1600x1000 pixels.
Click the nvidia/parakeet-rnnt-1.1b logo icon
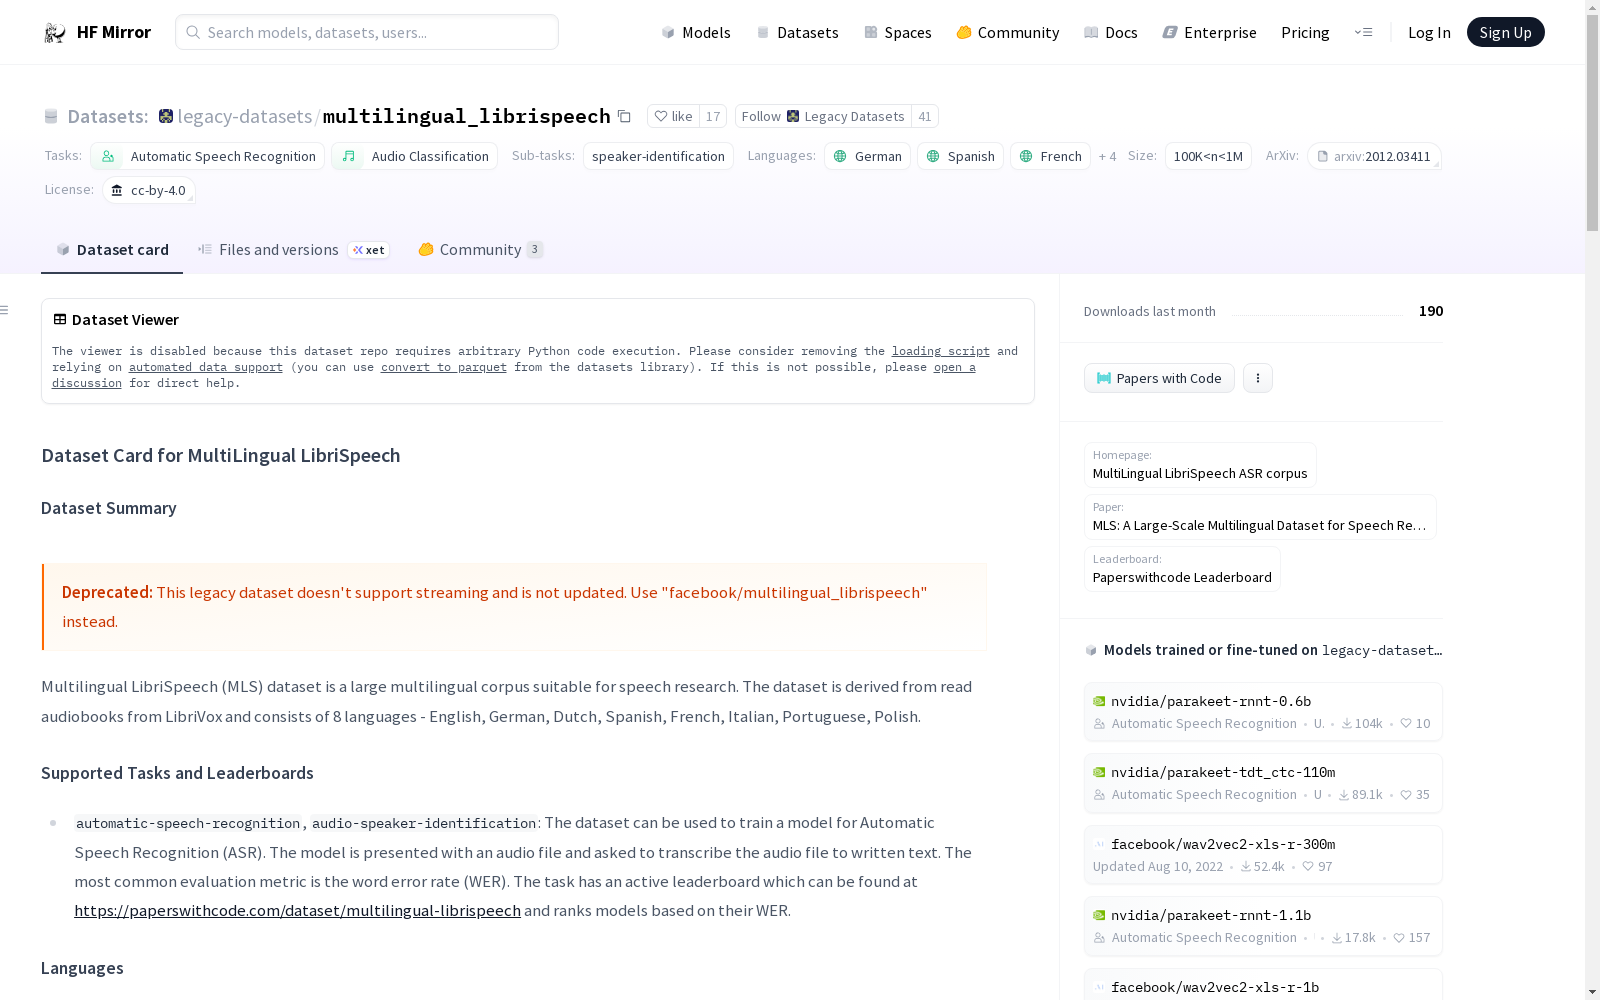coord(1099,915)
